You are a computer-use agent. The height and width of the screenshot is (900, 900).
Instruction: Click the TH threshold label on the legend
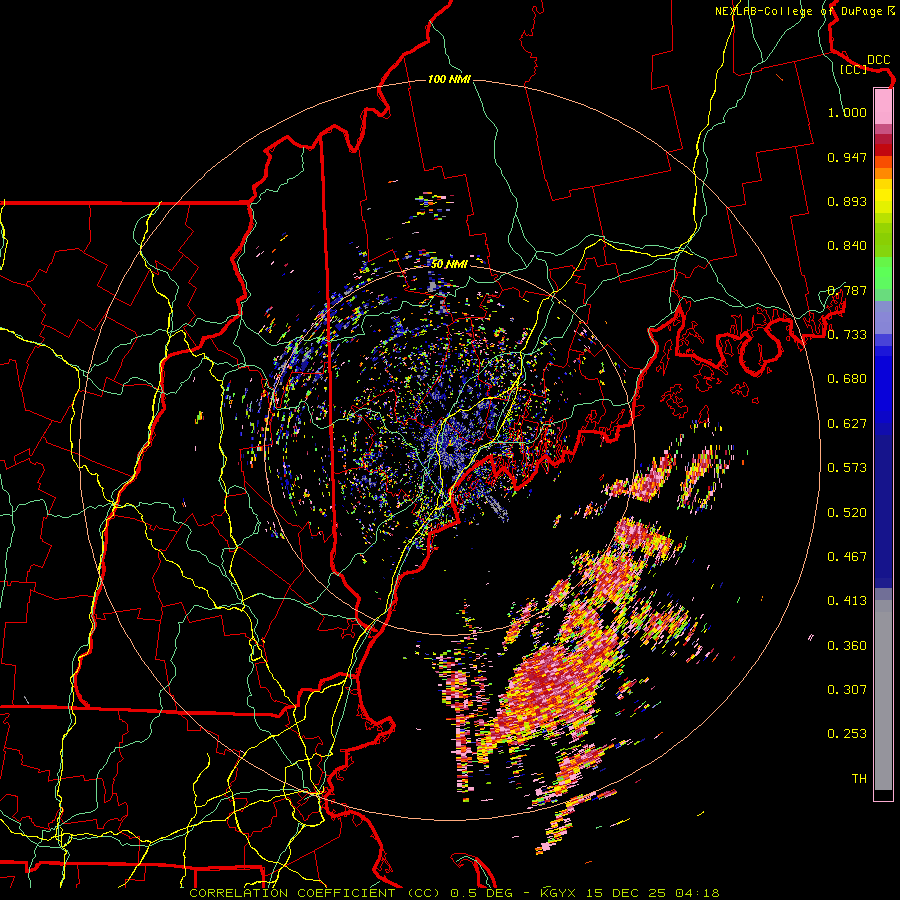[x=859, y=779]
